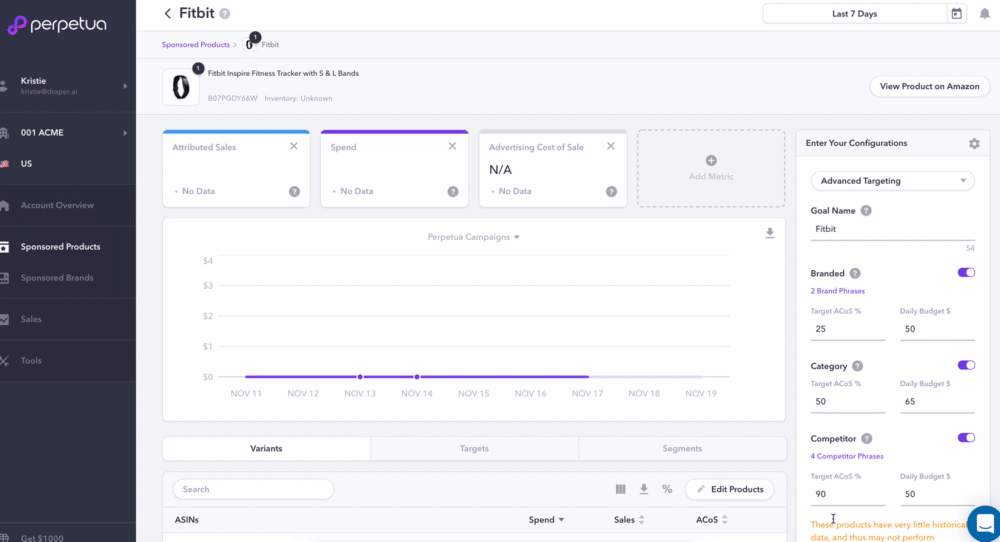Click the Edit Products button
This screenshot has height=542, width=1000.
tap(730, 489)
